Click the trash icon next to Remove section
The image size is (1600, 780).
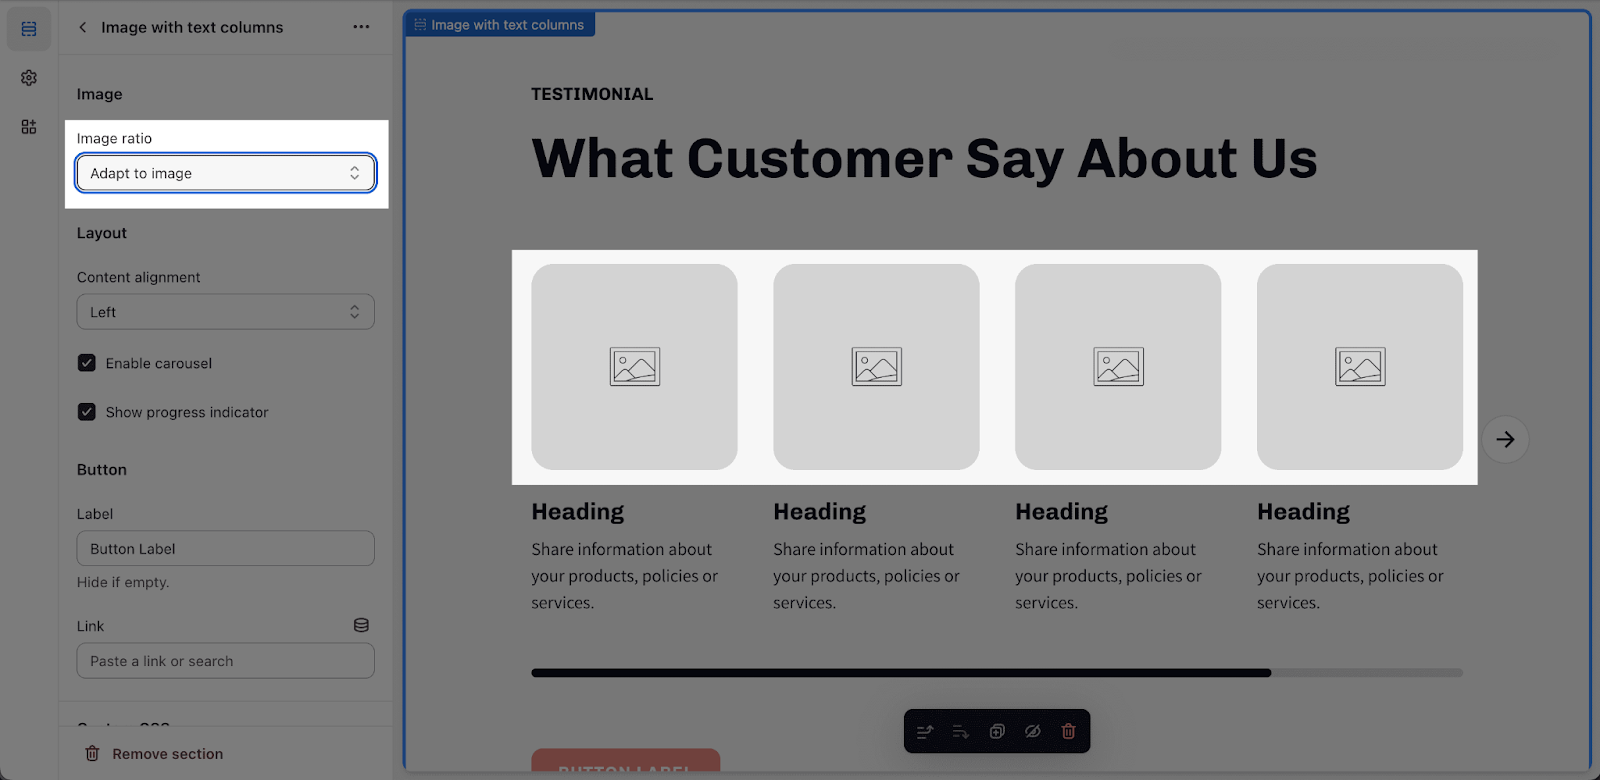[x=92, y=754]
